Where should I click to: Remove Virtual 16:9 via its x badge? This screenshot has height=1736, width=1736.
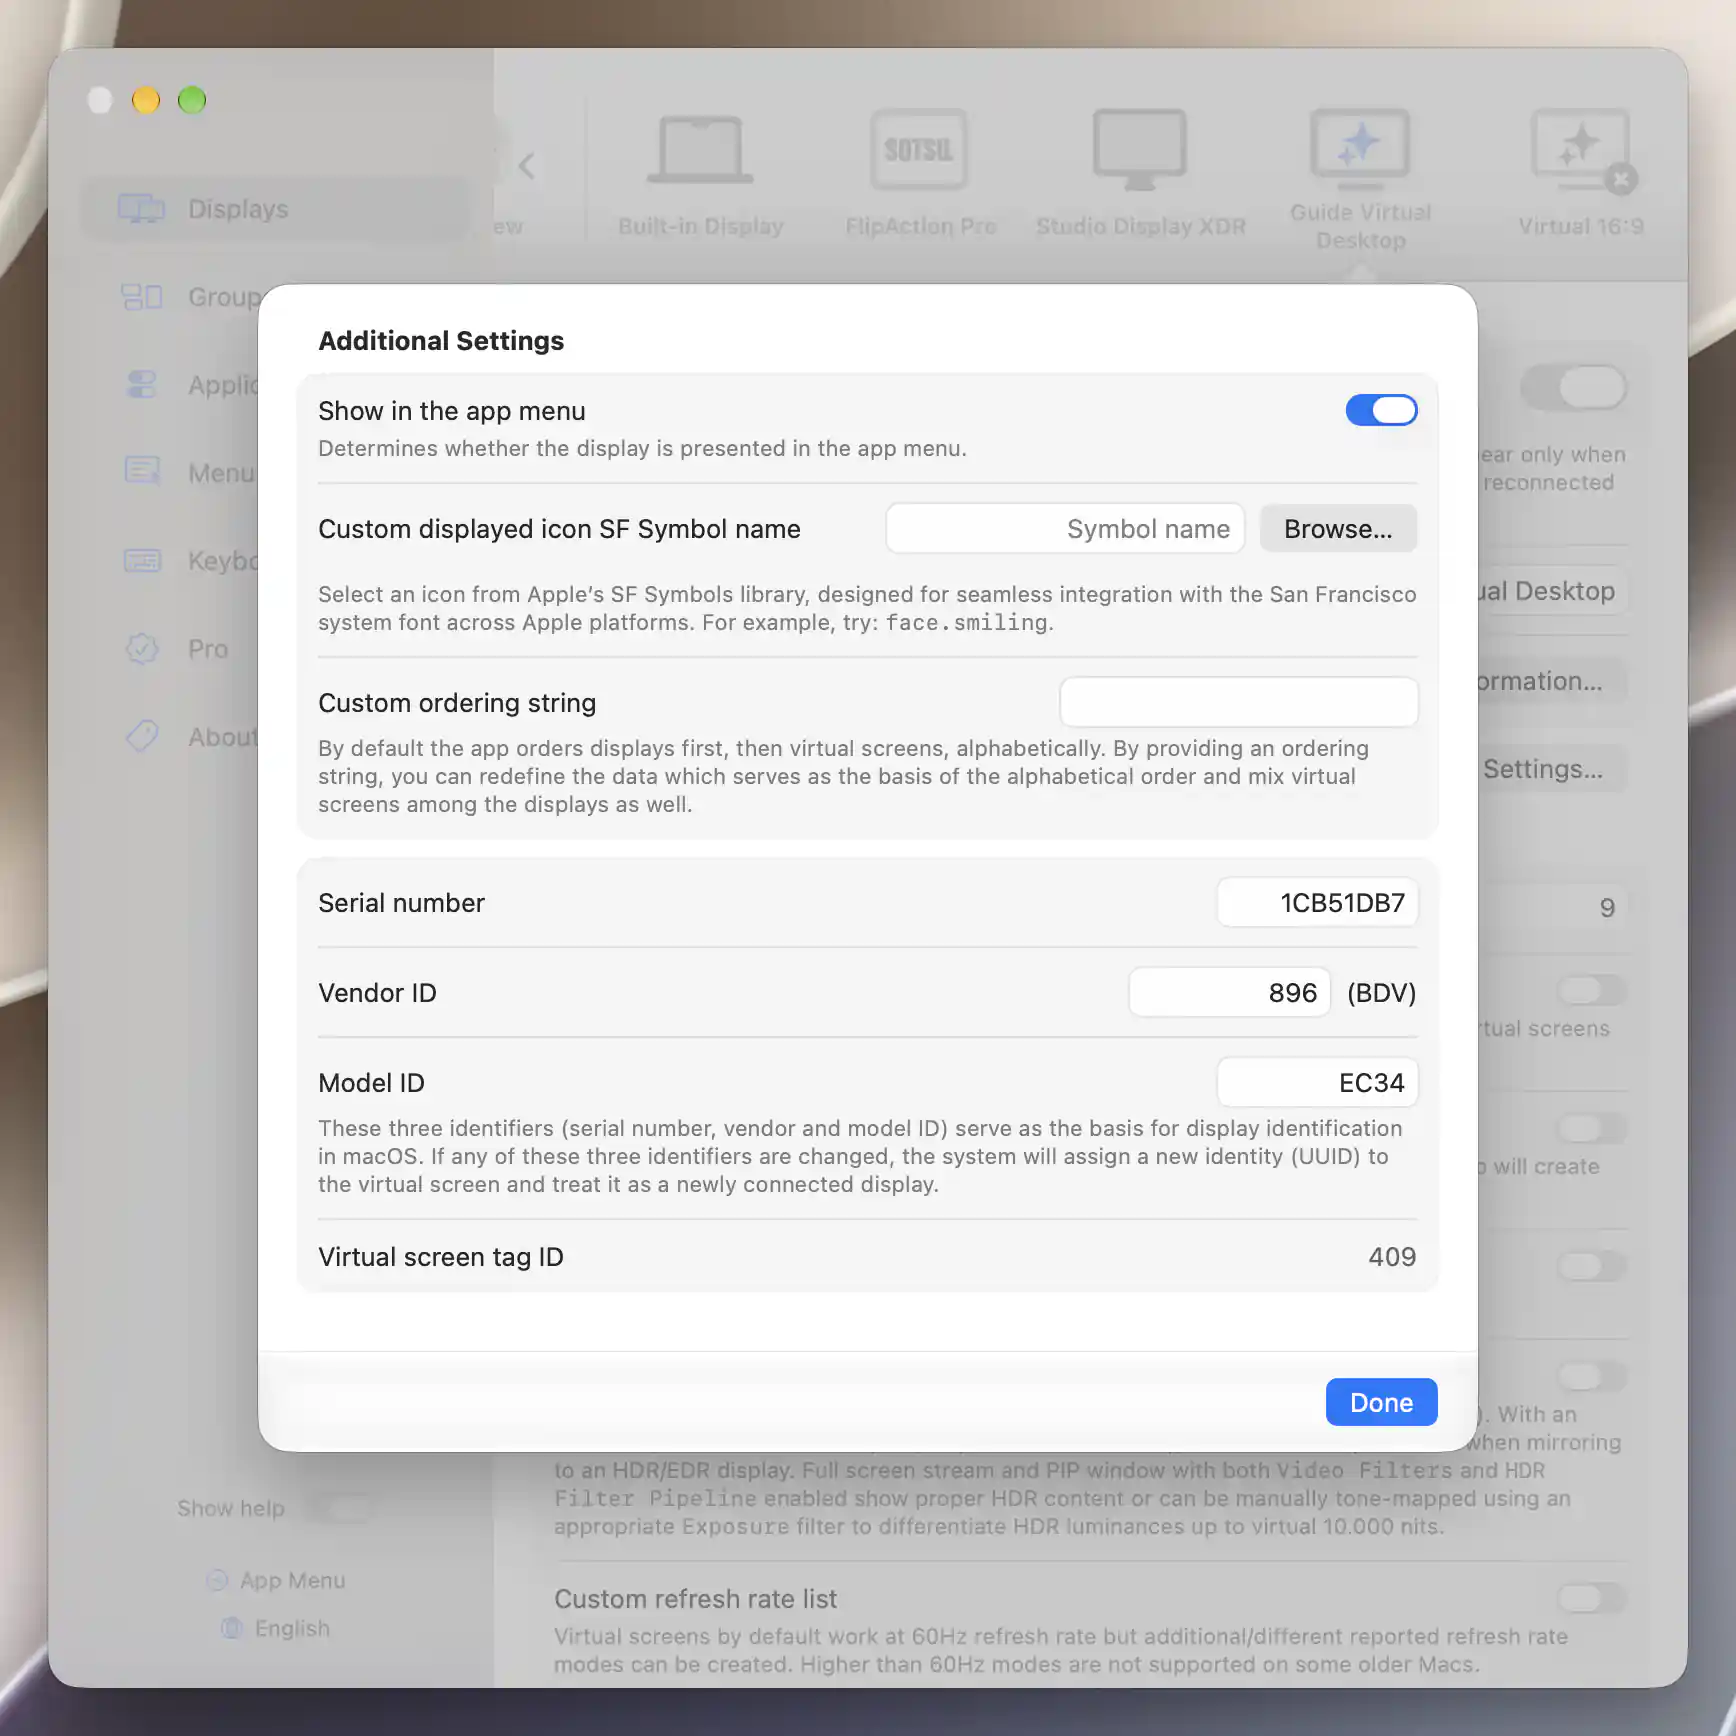pos(1621,180)
